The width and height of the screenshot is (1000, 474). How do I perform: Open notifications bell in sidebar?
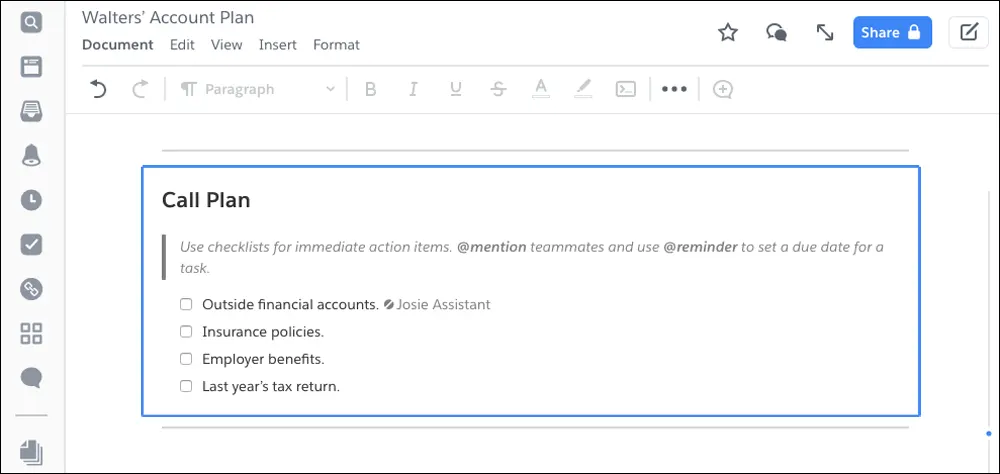point(31,155)
